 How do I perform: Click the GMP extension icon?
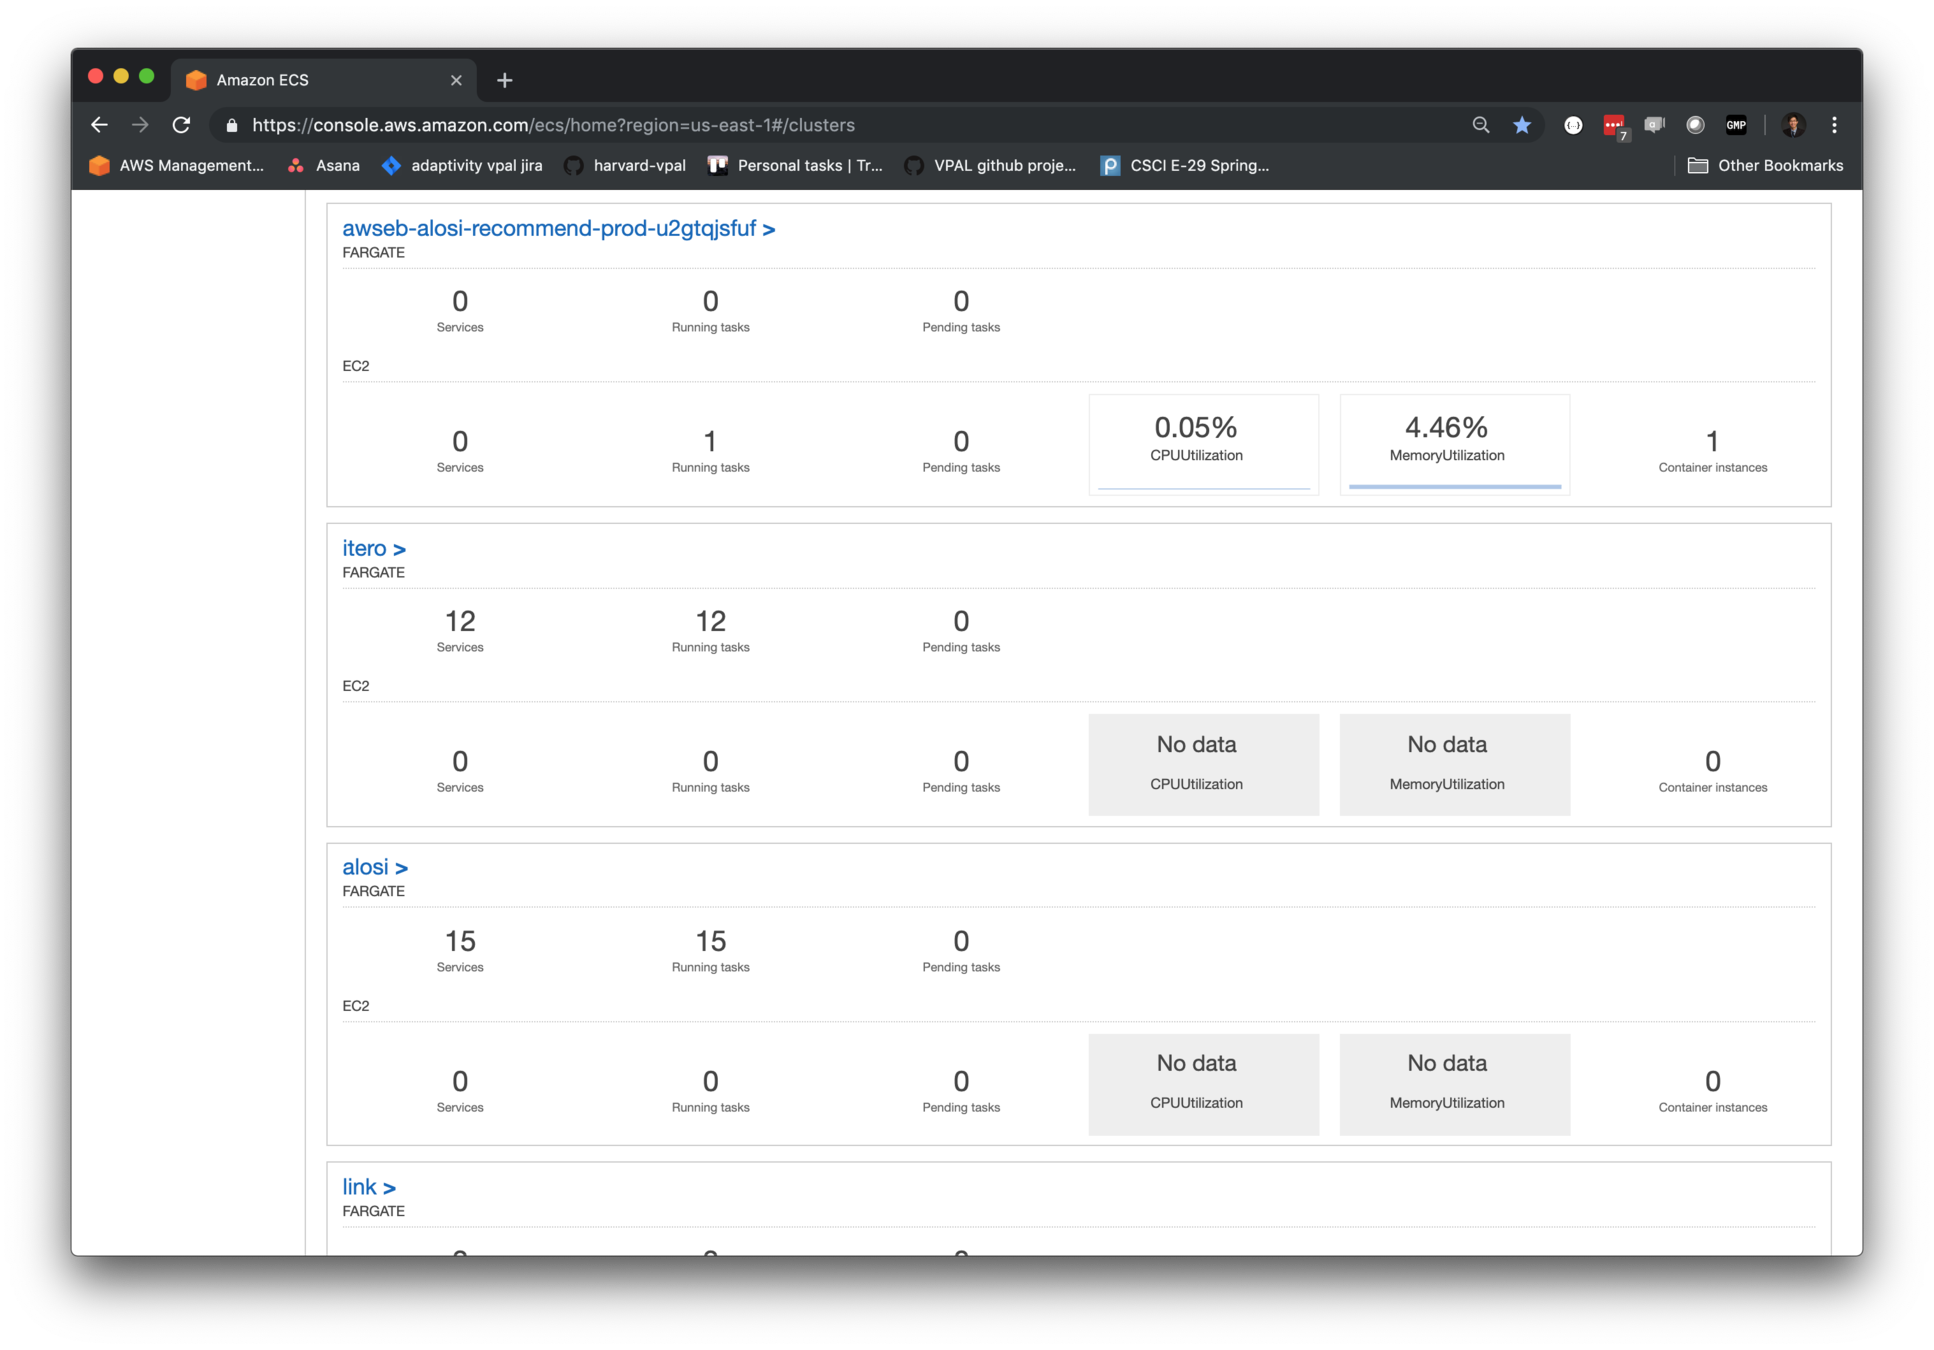click(x=1736, y=125)
